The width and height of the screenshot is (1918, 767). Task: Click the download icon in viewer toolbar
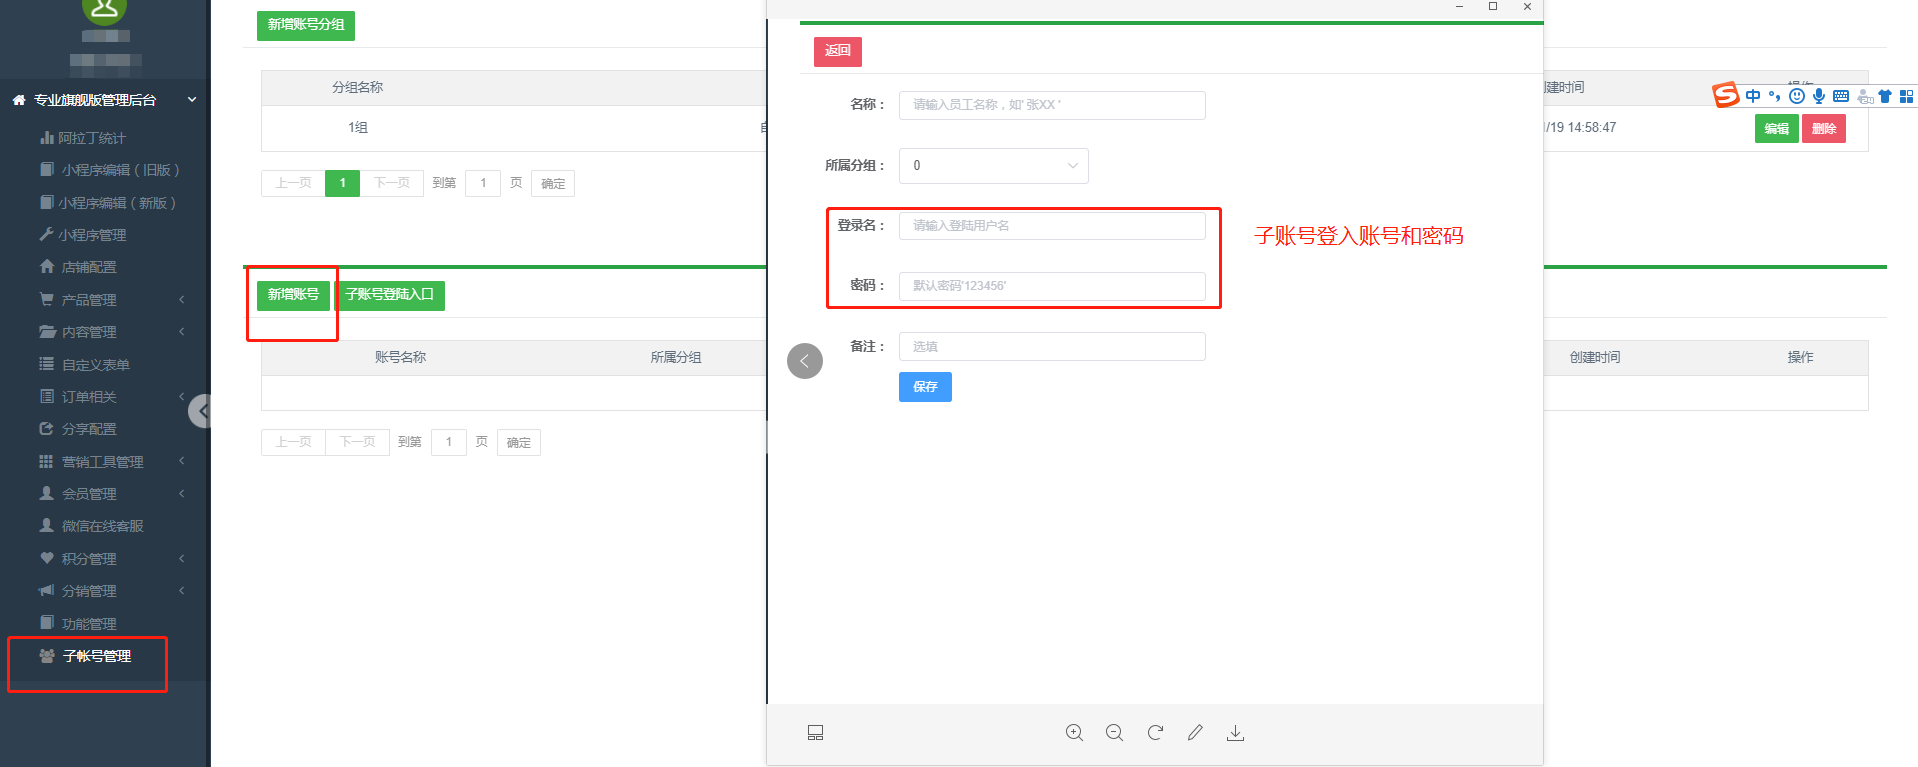point(1236,733)
